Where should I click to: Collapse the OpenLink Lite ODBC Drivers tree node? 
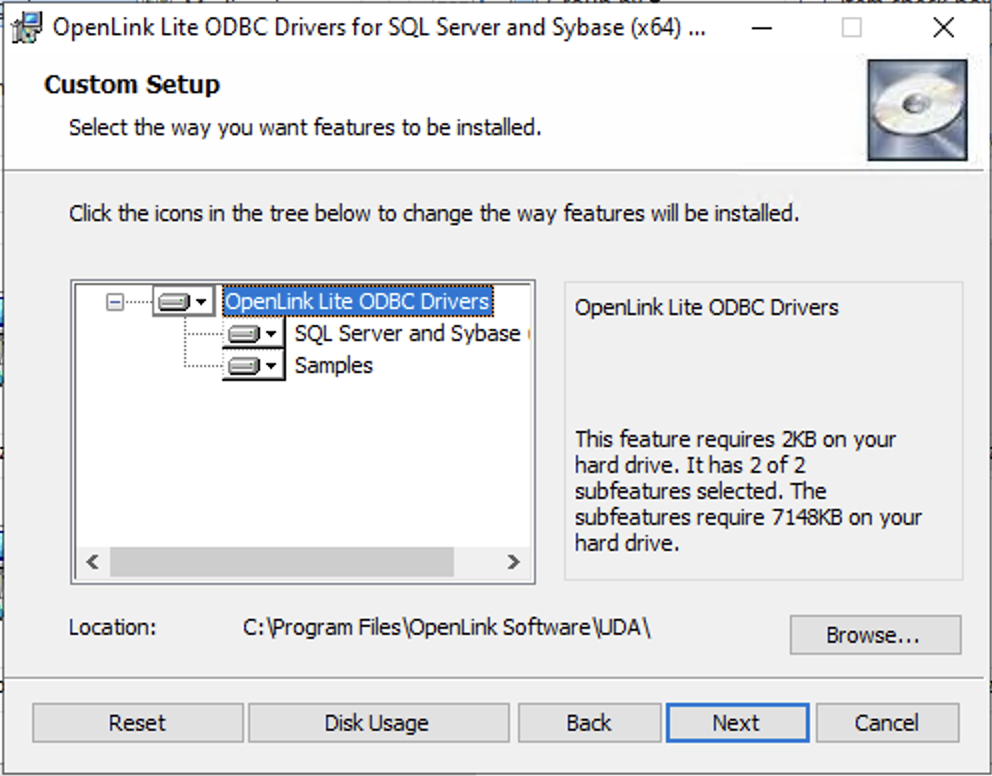coord(115,302)
